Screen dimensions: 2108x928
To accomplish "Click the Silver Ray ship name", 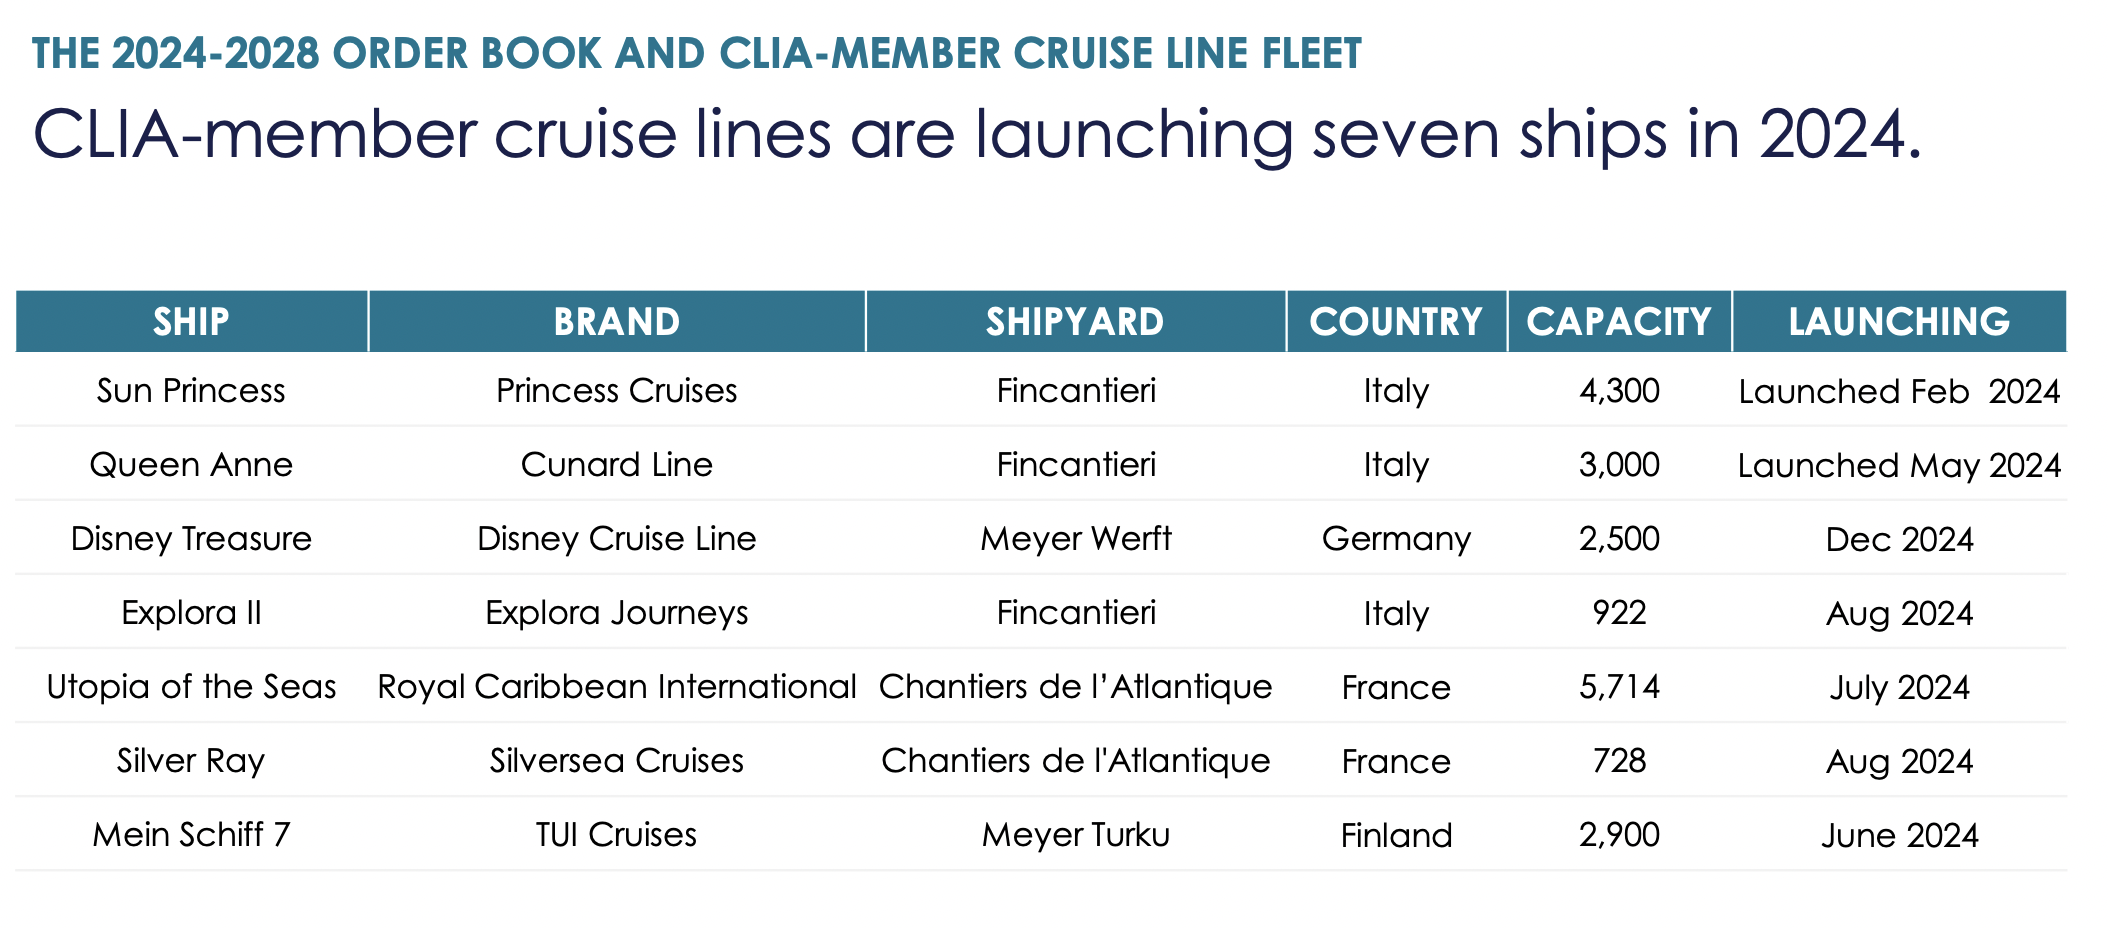I will (191, 761).
